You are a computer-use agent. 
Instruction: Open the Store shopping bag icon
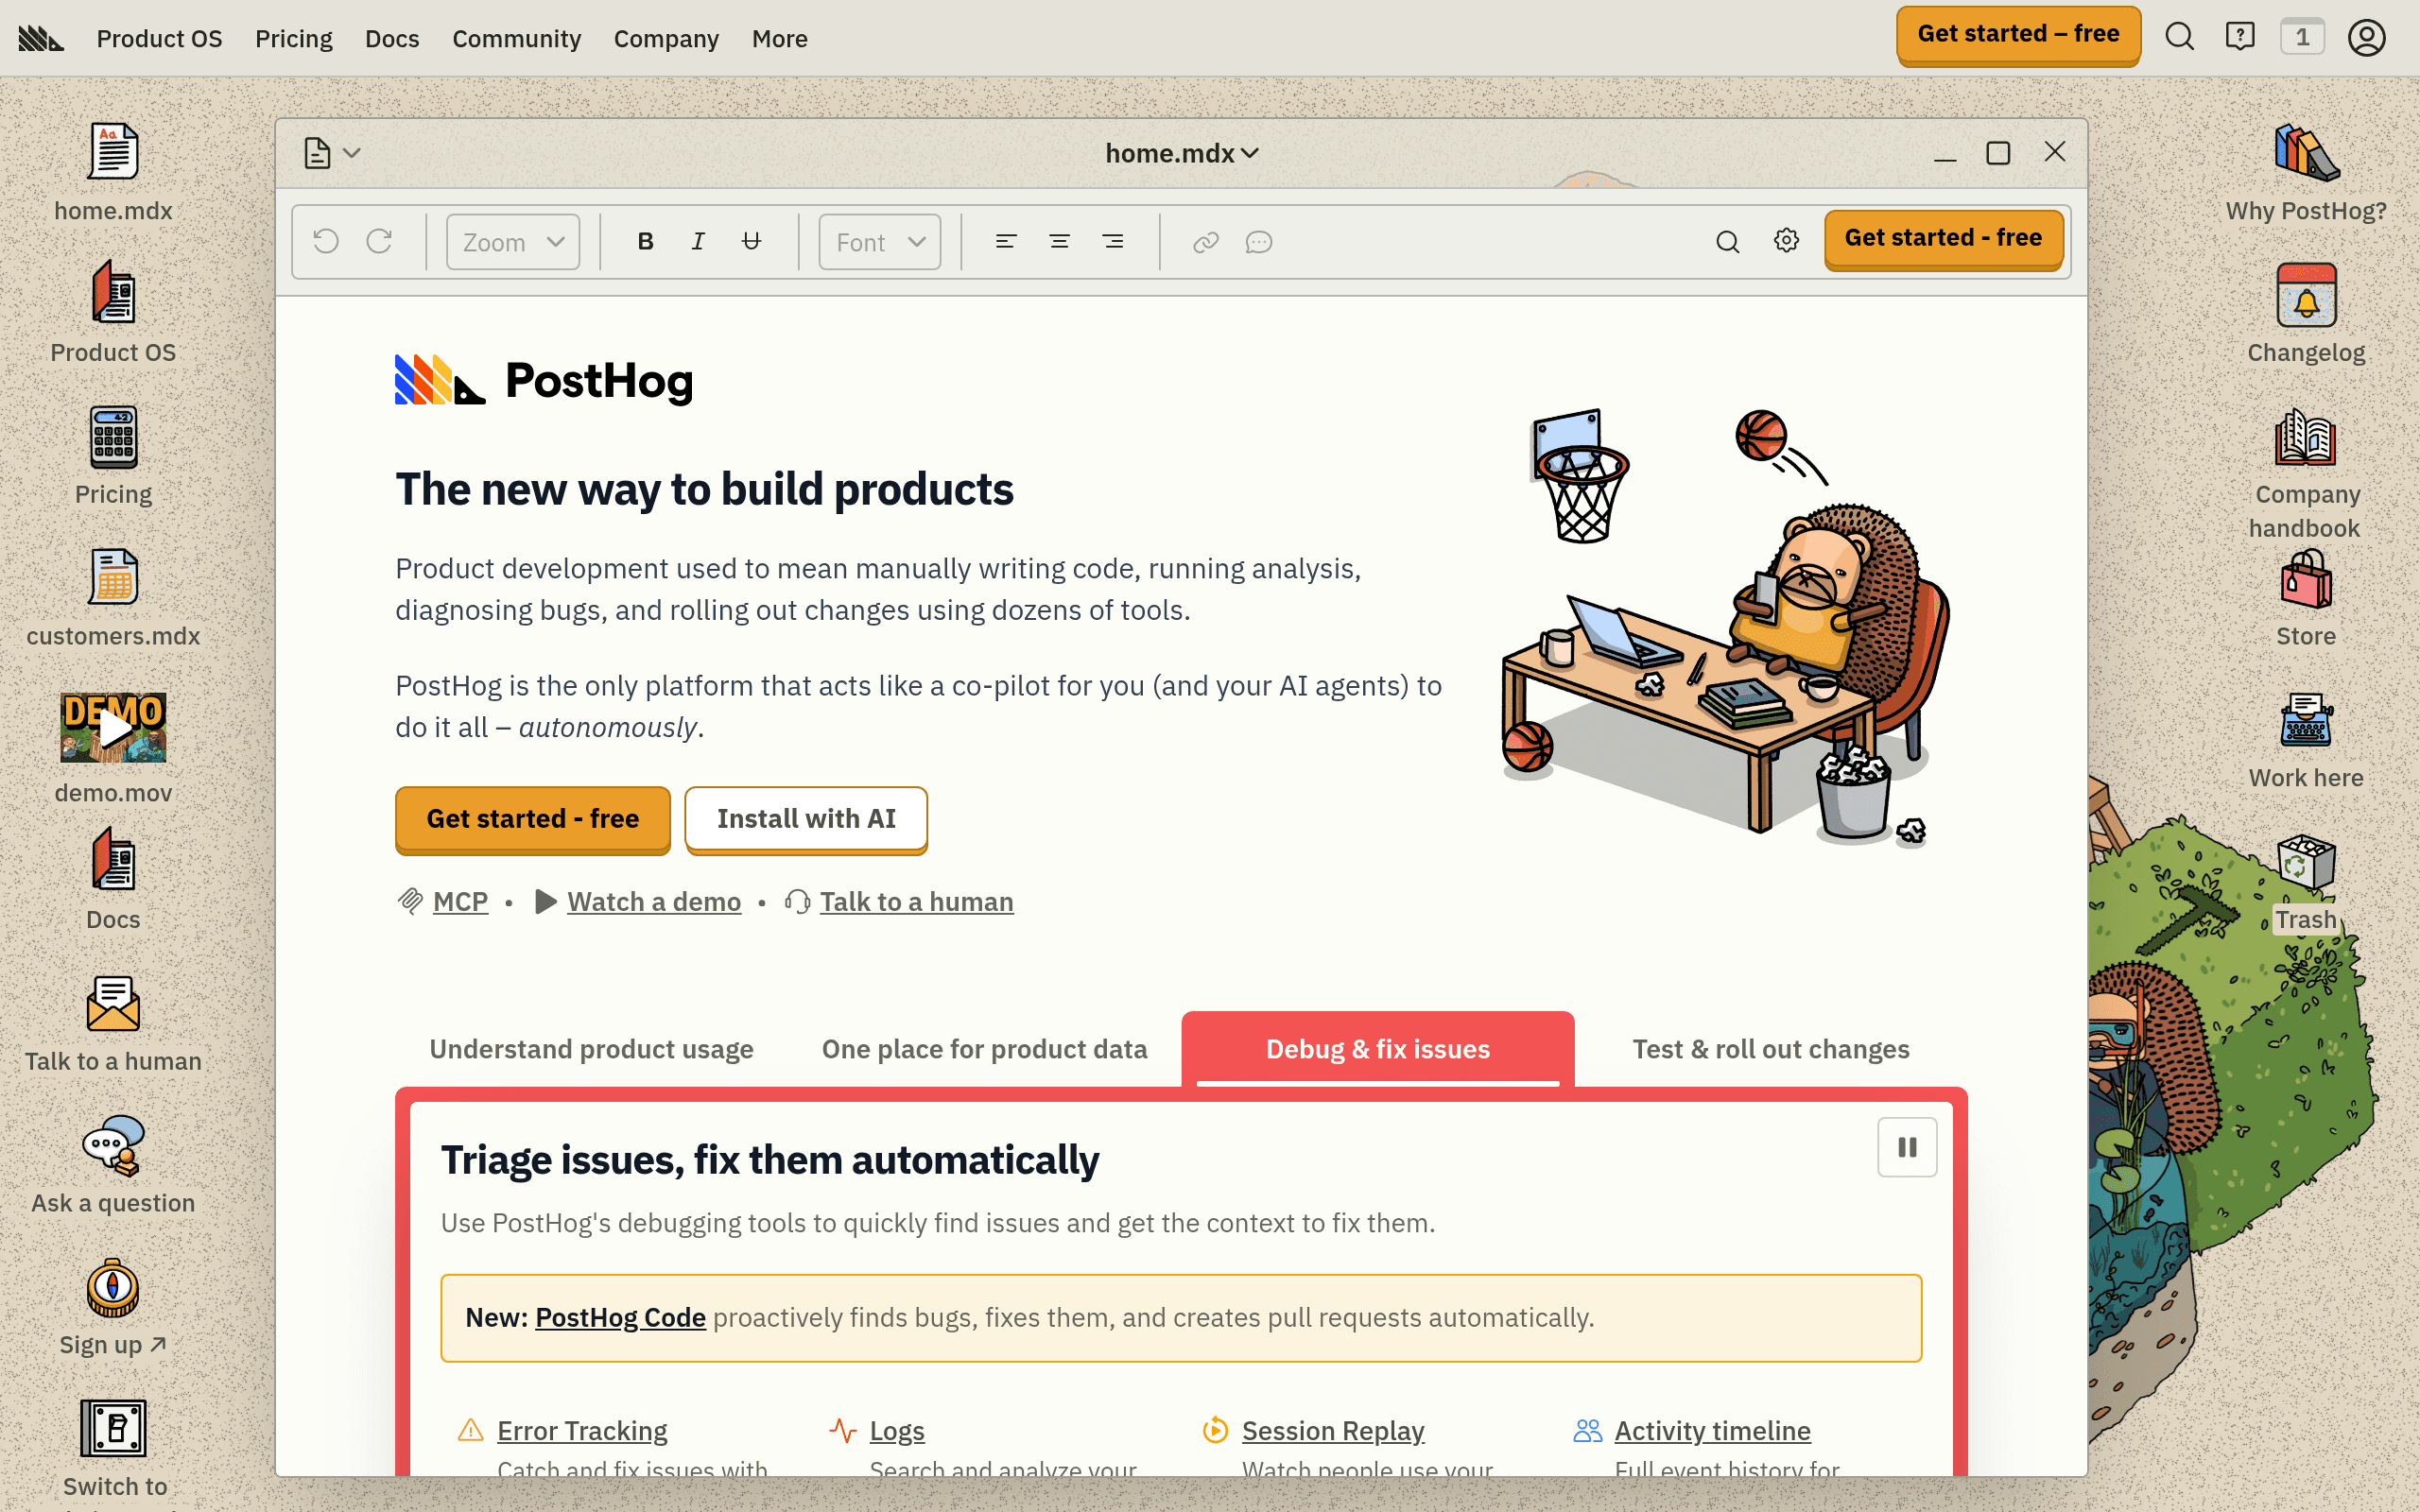pyautogui.click(x=2306, y=579)
